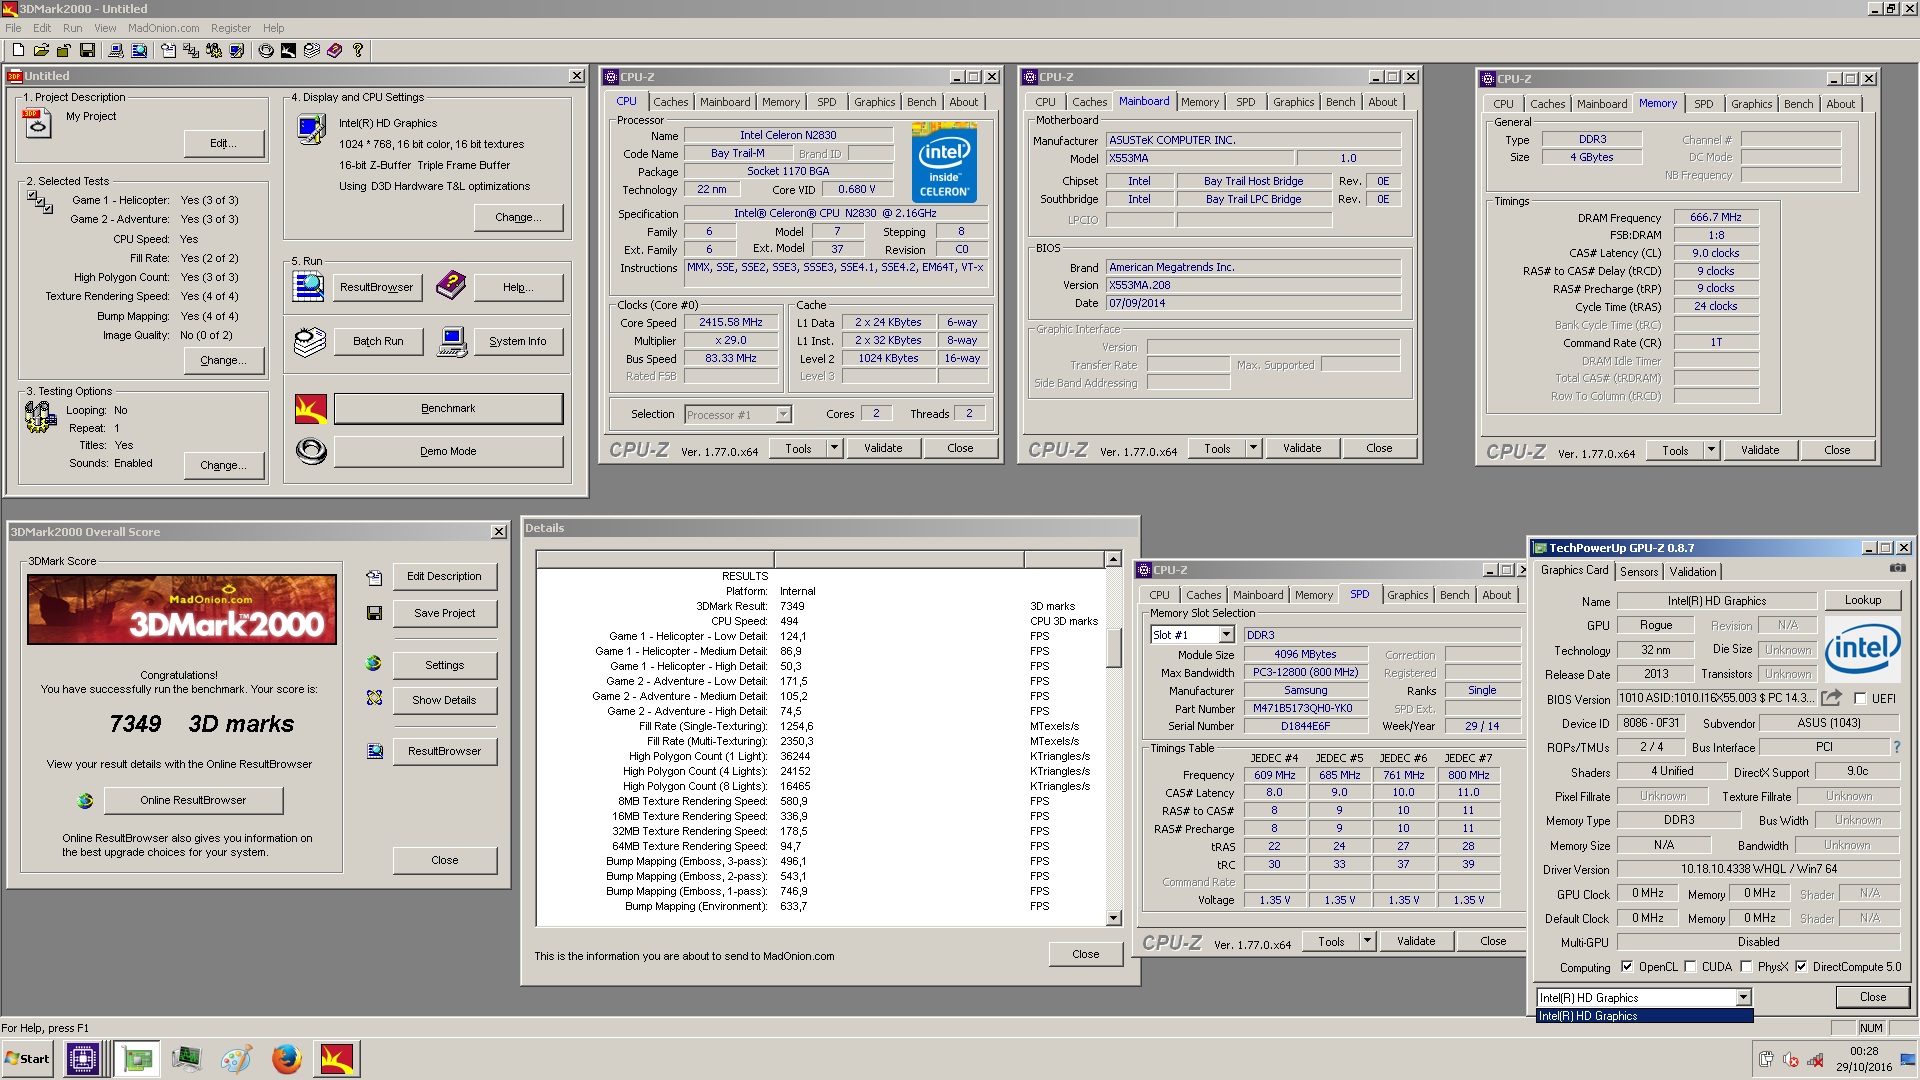Expand Tools dropdown arrow in SPD window
The image size is (1920, 1080).
click(x=1367, y=941)
